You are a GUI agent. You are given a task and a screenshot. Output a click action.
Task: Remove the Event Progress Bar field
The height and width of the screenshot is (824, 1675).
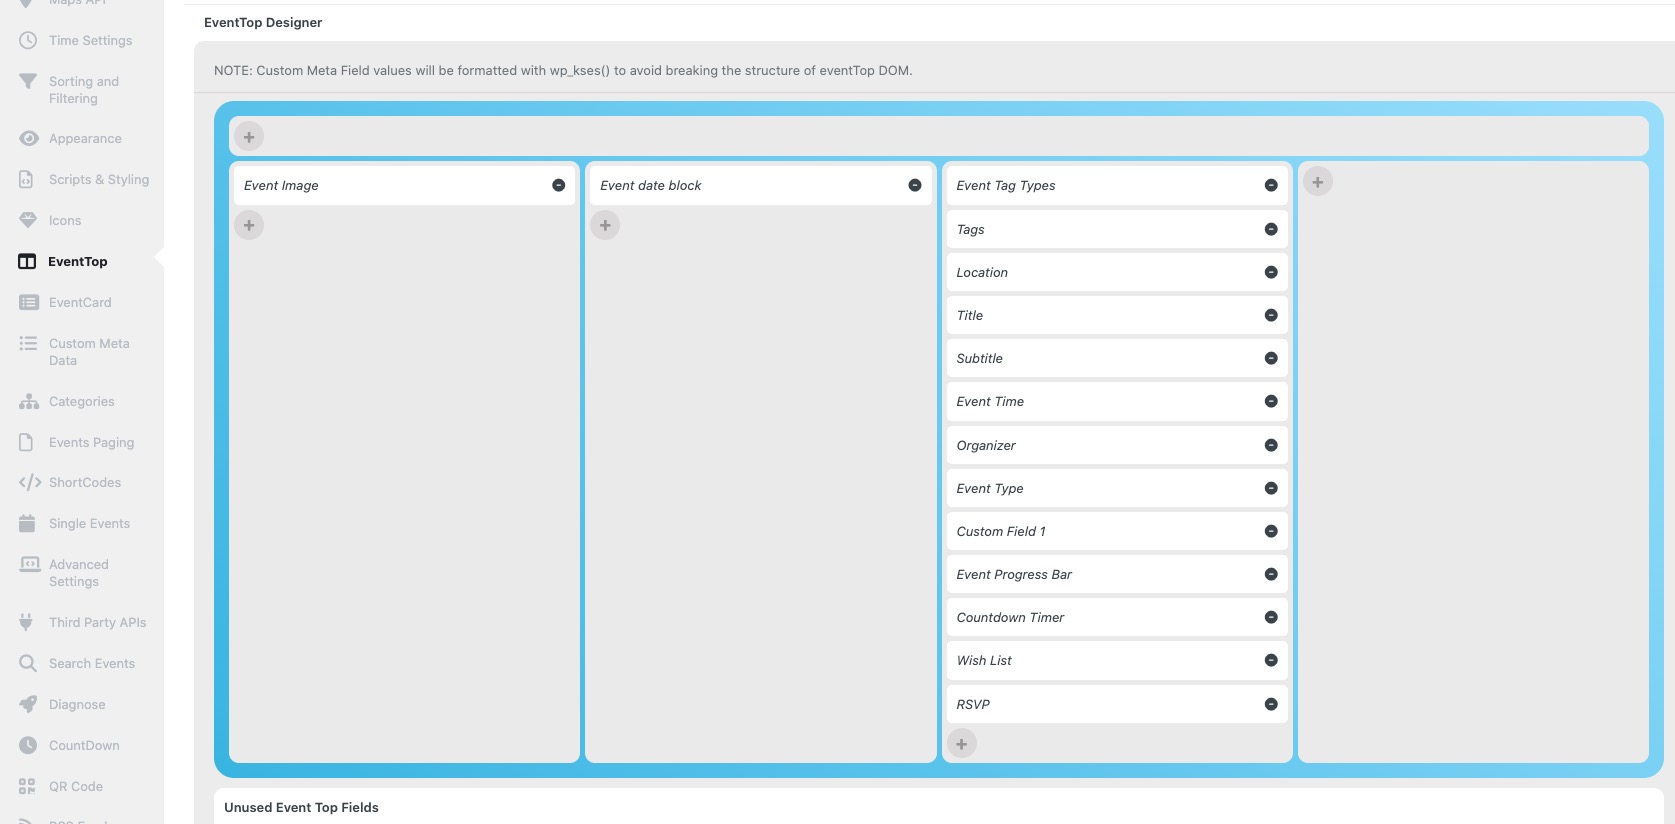tap(1271, 574)
